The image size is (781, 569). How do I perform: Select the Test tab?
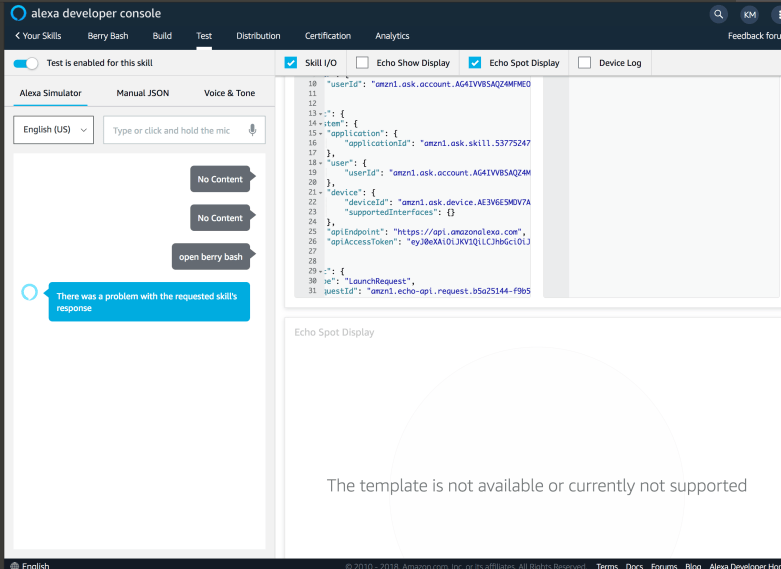pos(204,36)
